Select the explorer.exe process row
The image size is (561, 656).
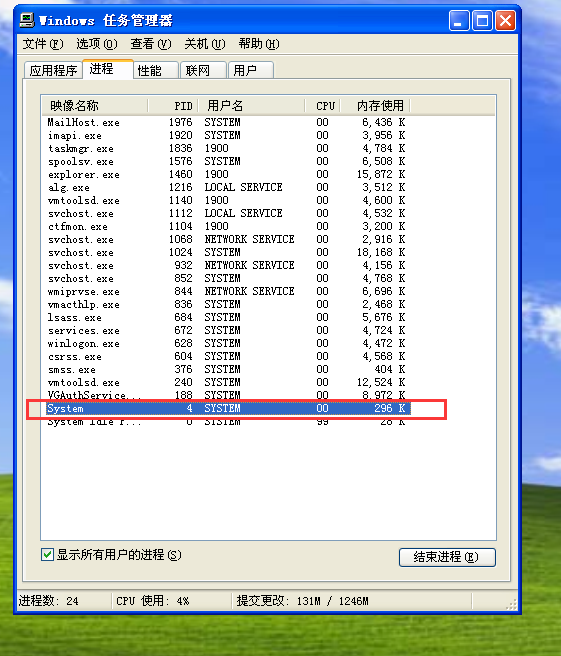tap(226, 174)
